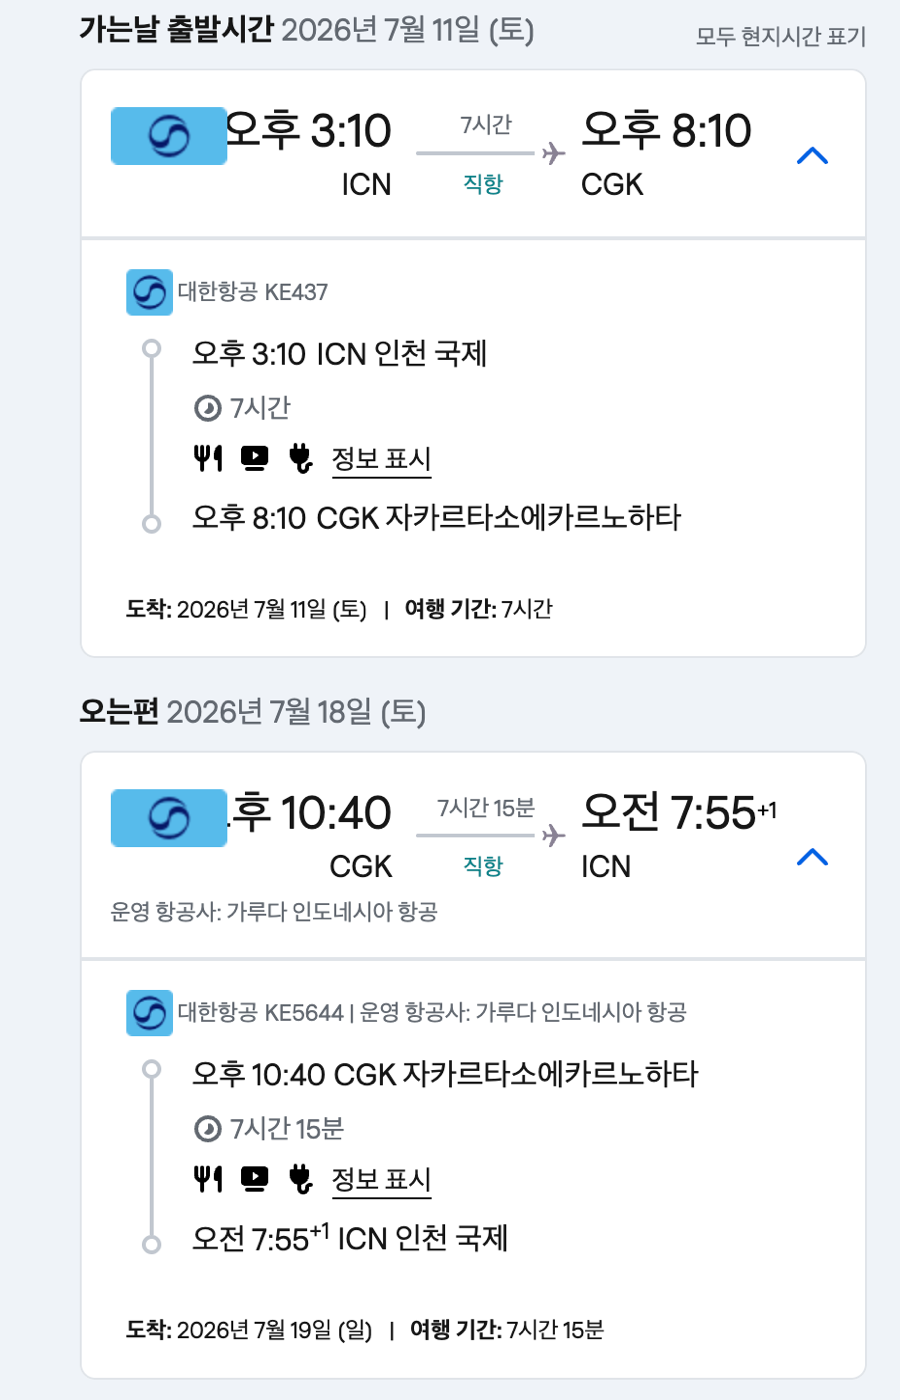This screenshot has height=1400, width=900.
Task: Click the power outlet icon for KE437
Action: click(x=300, y=459)
